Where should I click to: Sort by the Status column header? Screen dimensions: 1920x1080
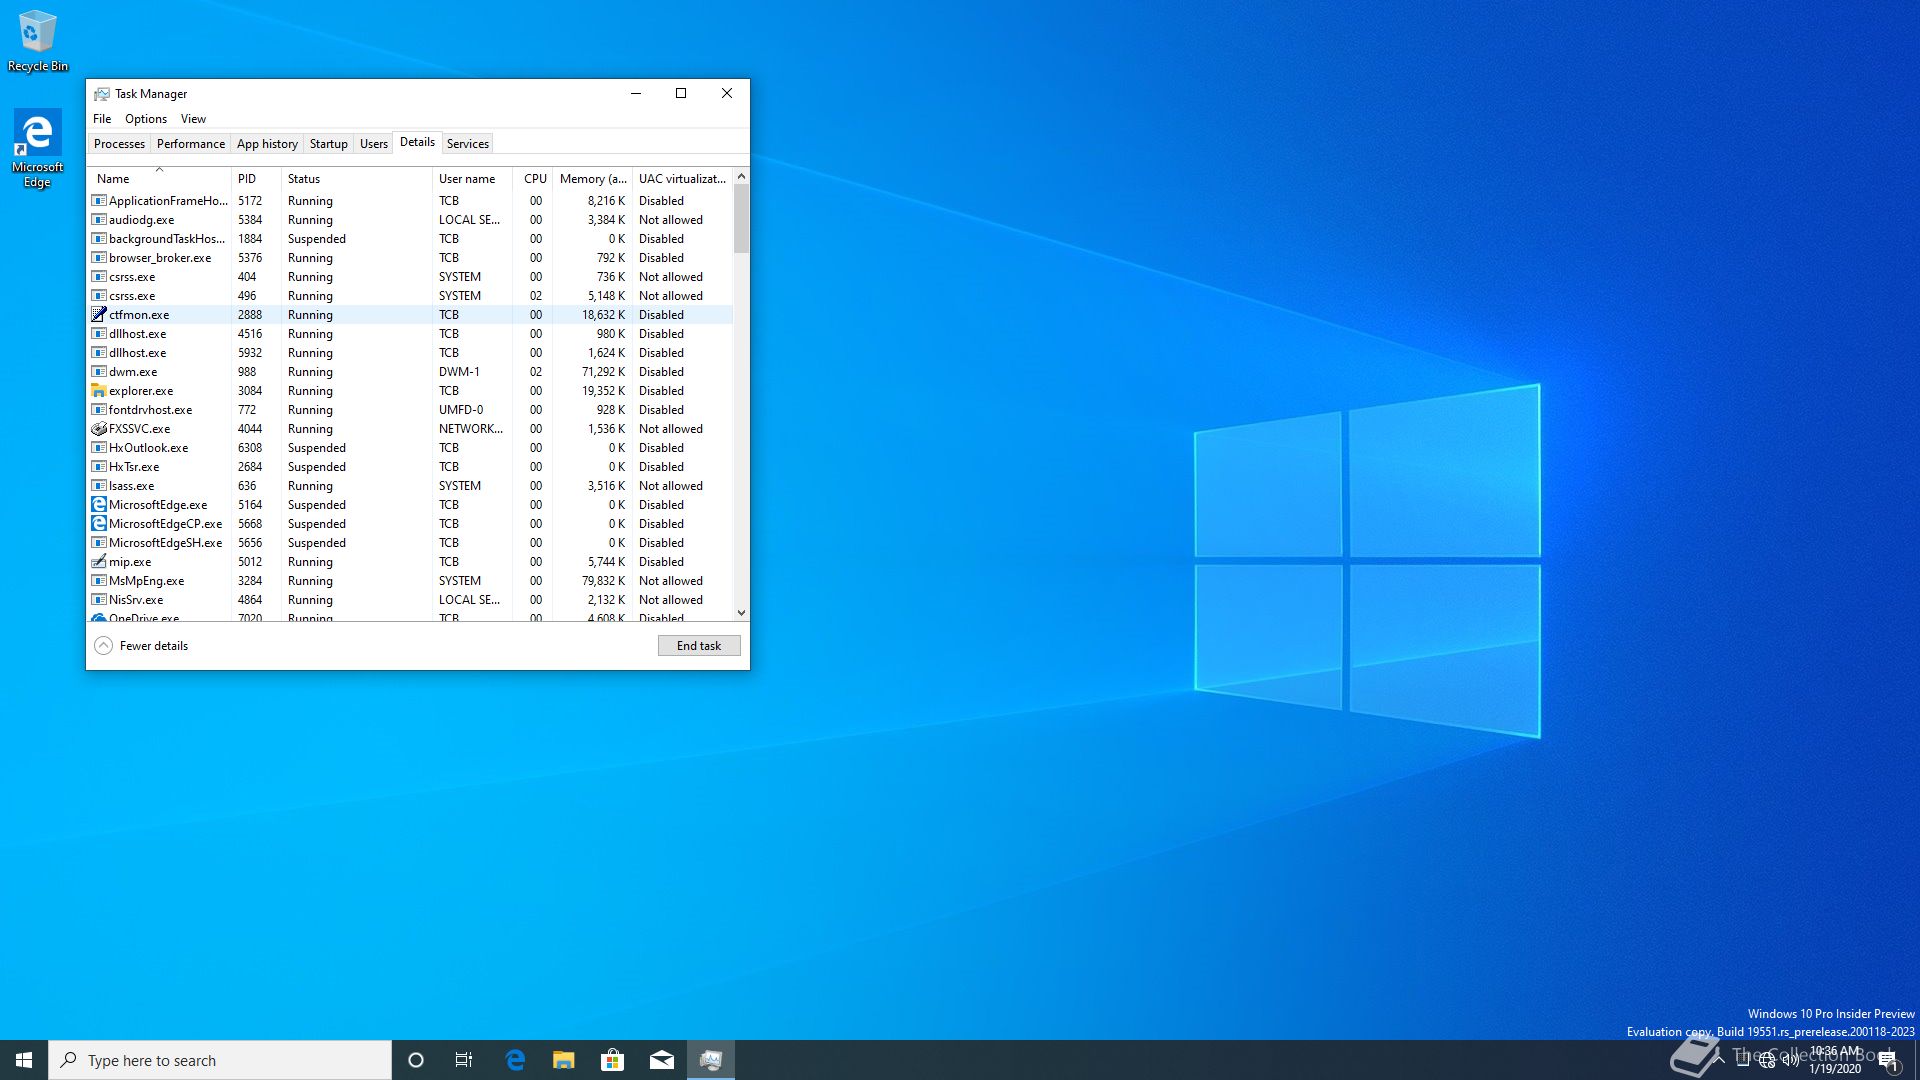357,179
